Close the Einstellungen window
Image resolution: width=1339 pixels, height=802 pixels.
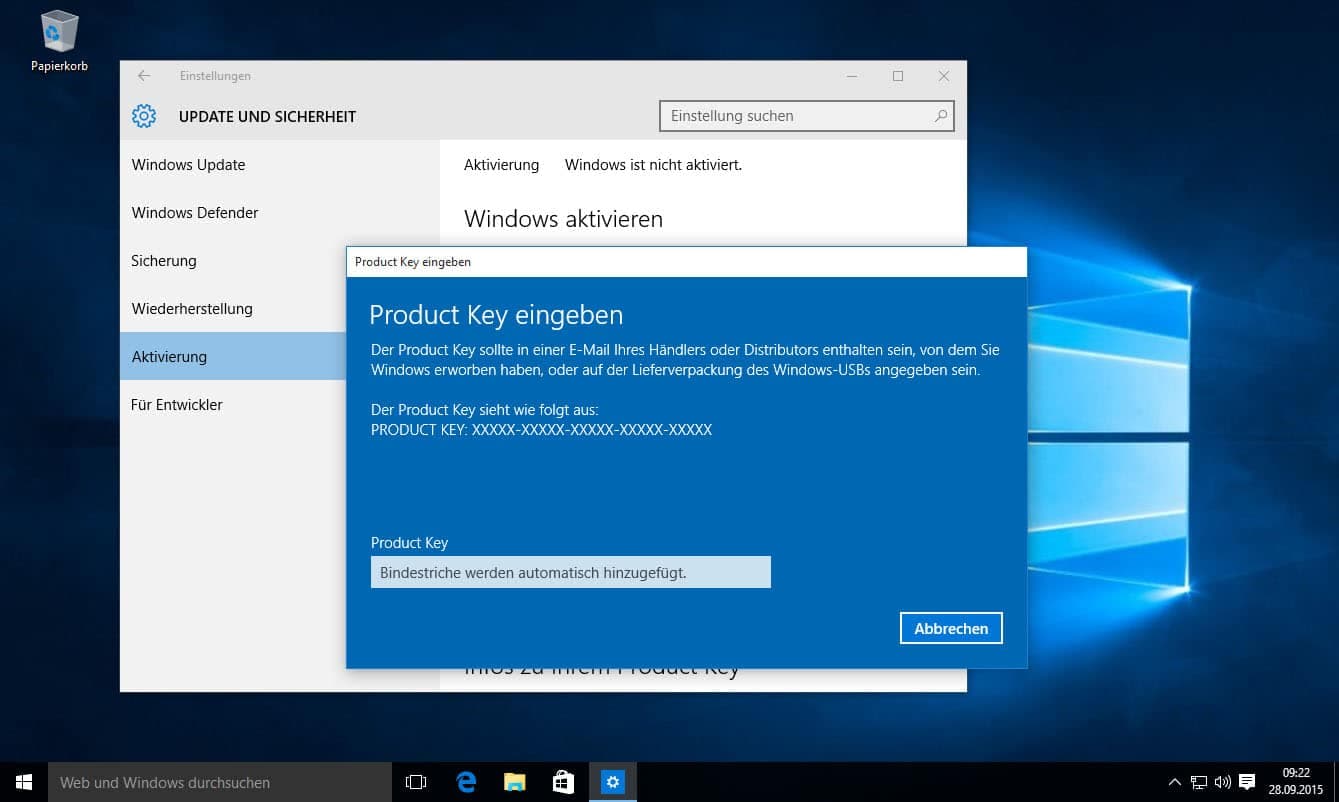pyautogui.click(x=944, y=76)
